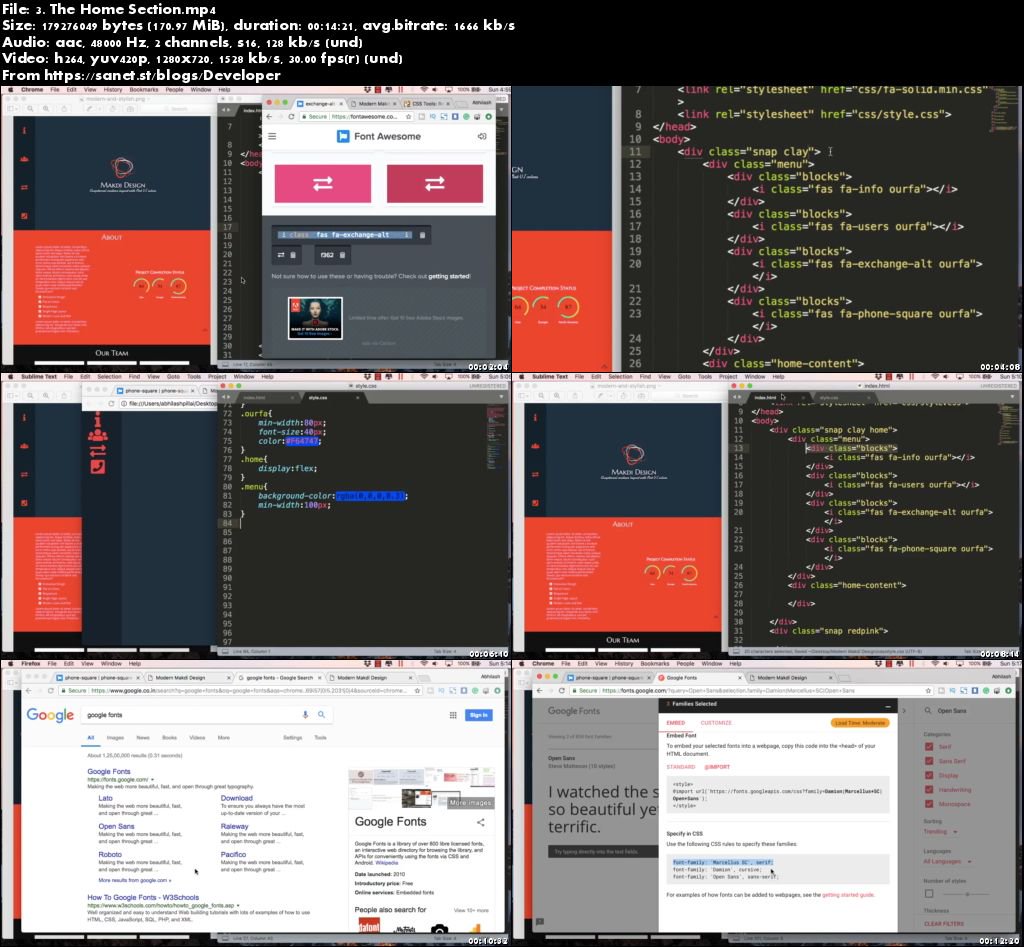Click back arrow in Font Awesome browser window
This screenshot has width=1024, height=947.
pyautogui.click(x=269, y=116)
